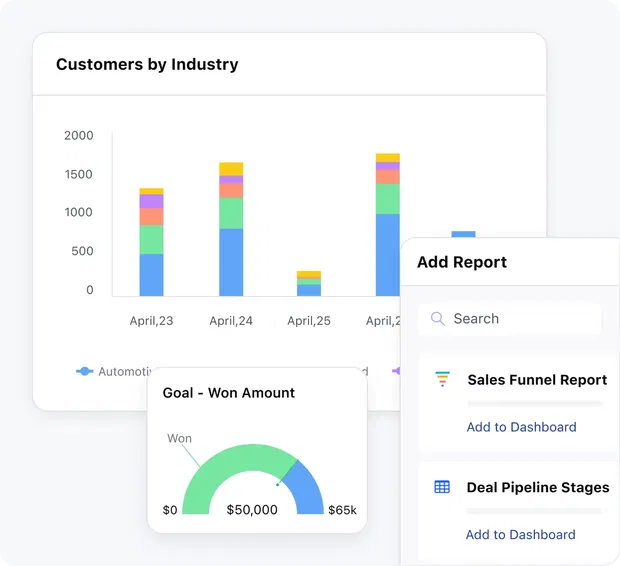The width and height of the screenshot is (620, 566).
Task: Click the Won label on the gauge
Action: coord(179,438)
